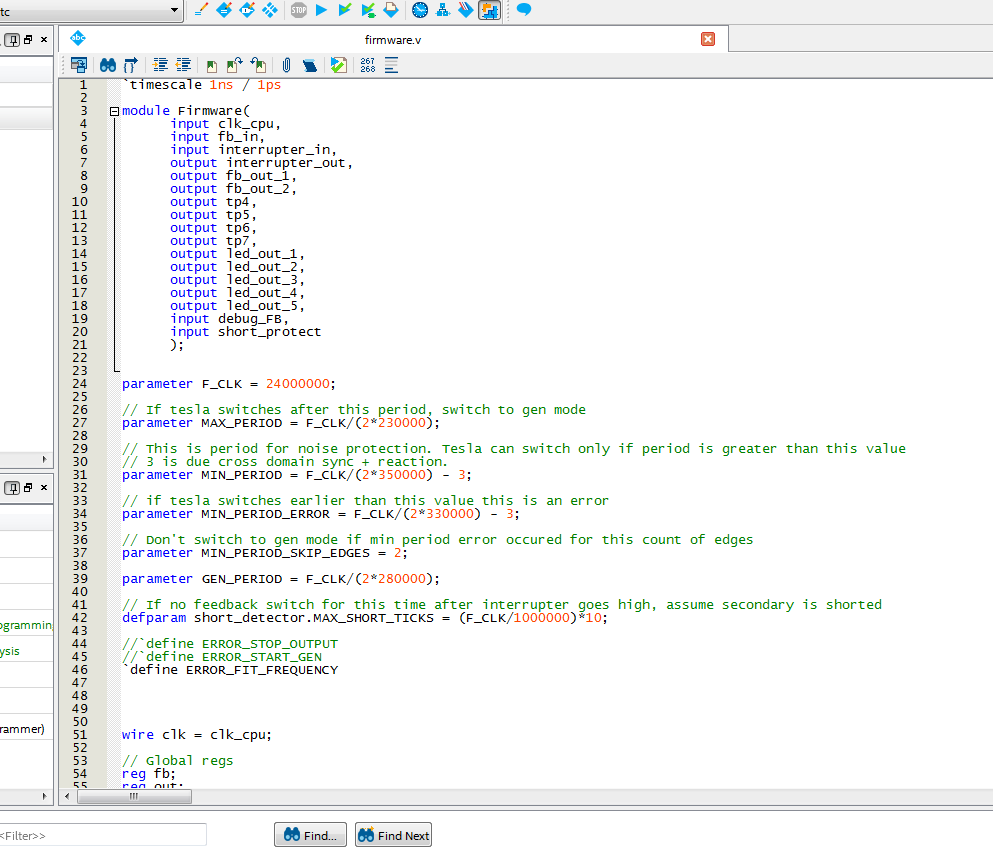The width and height of the screenshot is (993, 849).
Task: Click the Increase Indent icon
Action: 160,66
